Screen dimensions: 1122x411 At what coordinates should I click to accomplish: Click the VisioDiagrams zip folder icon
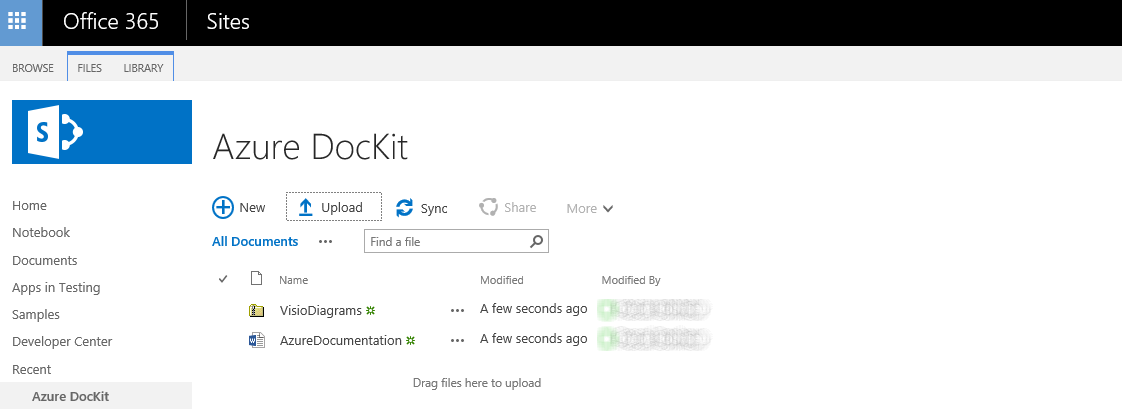click(256, 310)
